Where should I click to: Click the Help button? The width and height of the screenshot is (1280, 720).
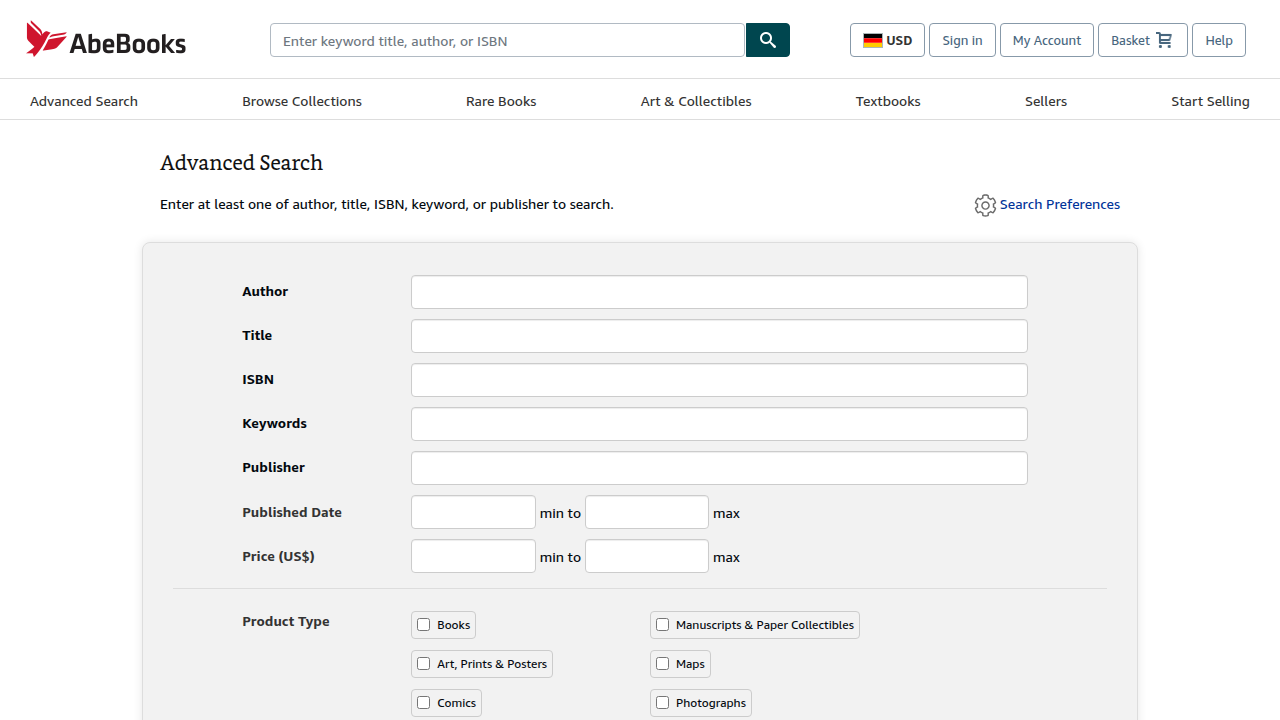point(1219,40)
